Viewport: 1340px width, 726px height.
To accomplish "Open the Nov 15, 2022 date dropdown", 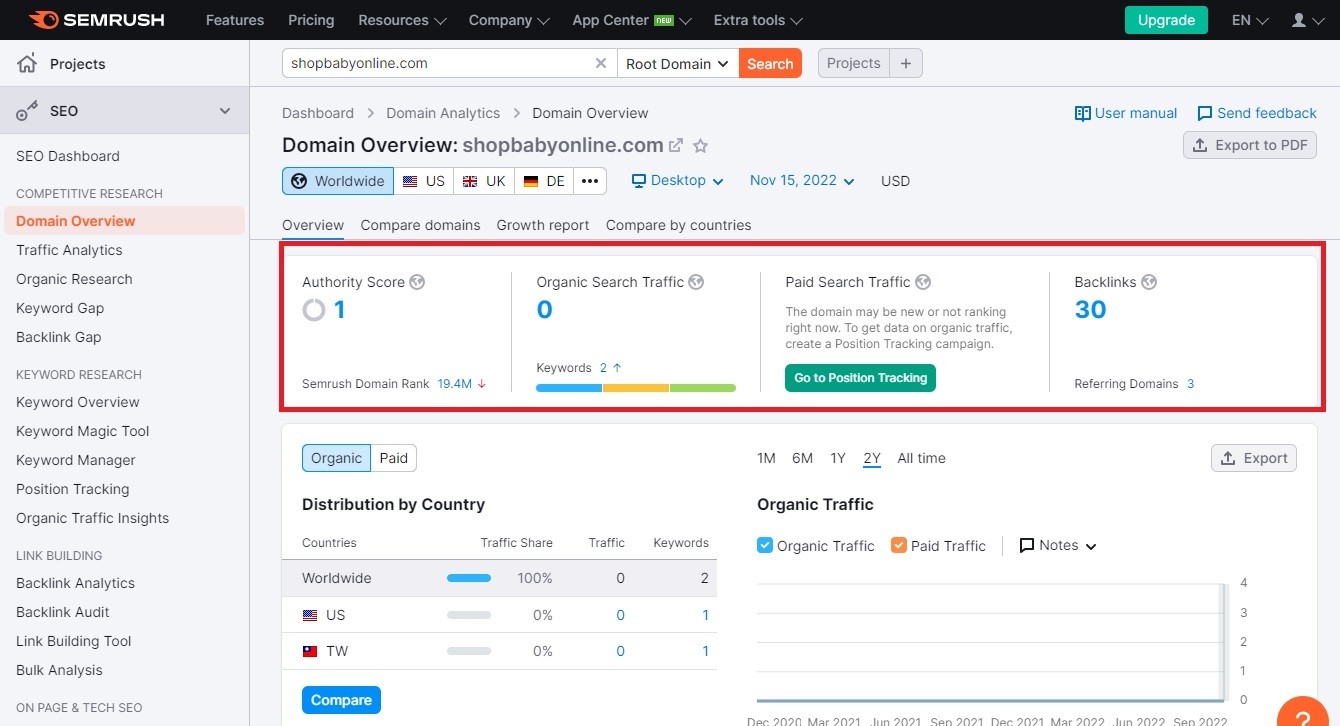I will [802, 181].
